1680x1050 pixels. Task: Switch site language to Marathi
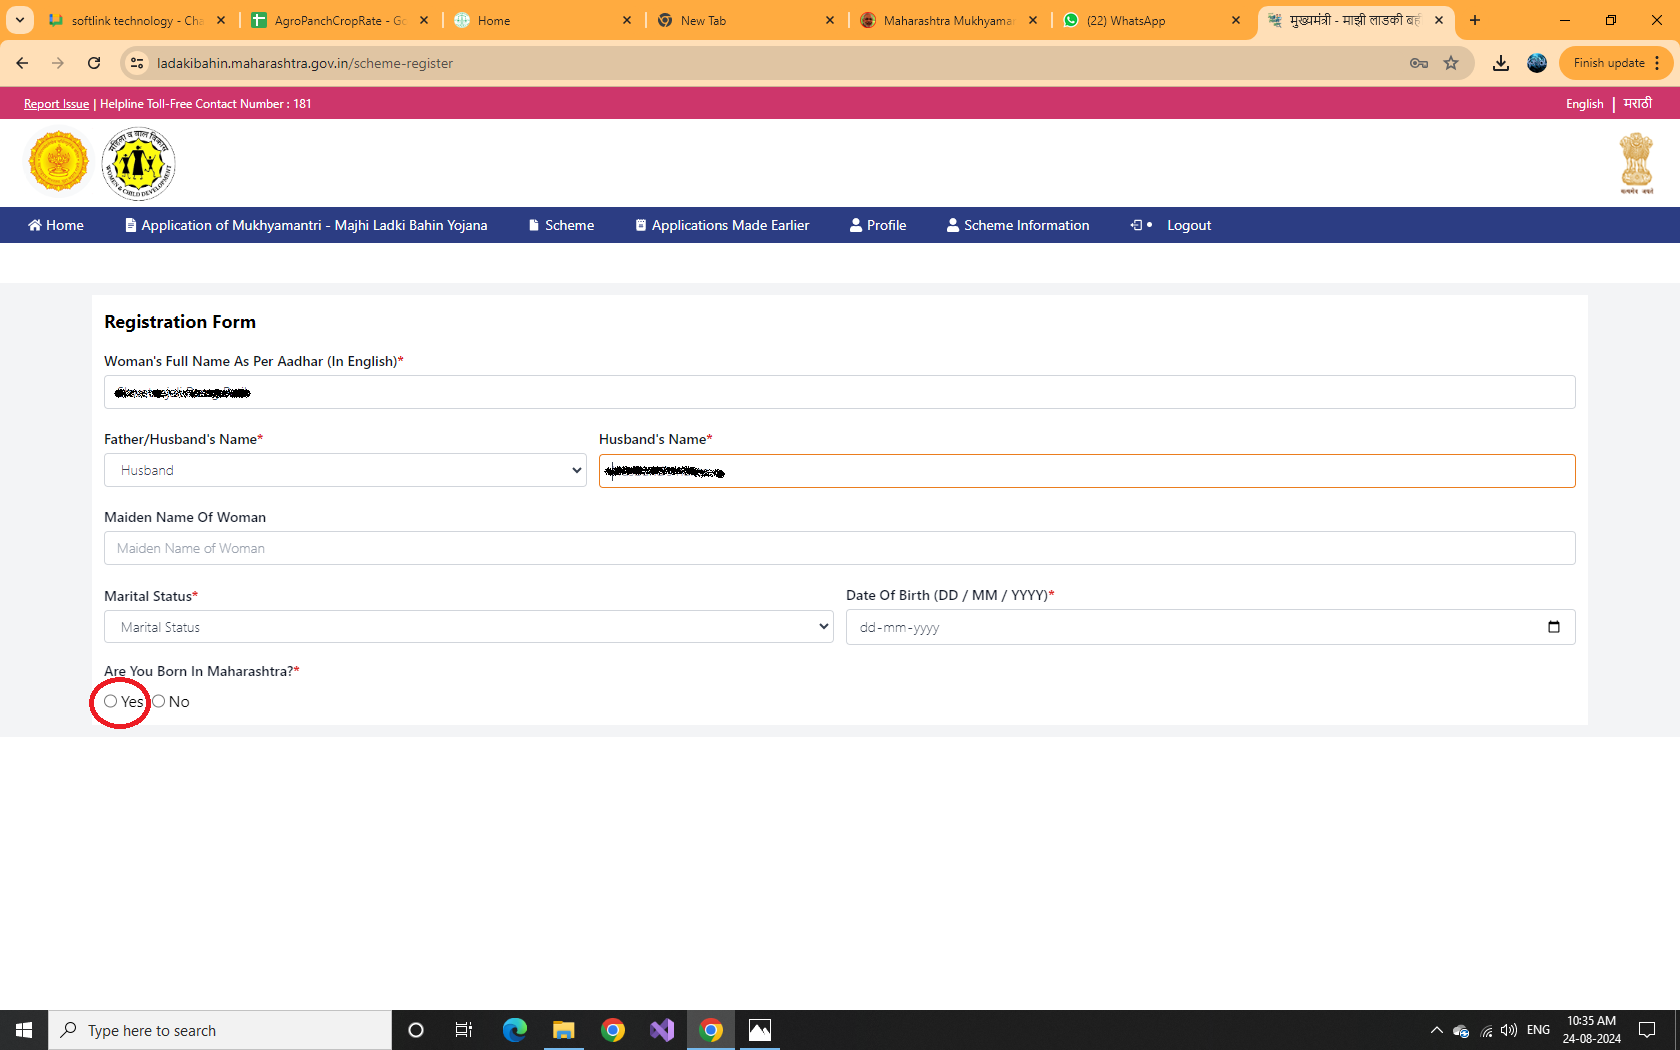click(1637, 103)
